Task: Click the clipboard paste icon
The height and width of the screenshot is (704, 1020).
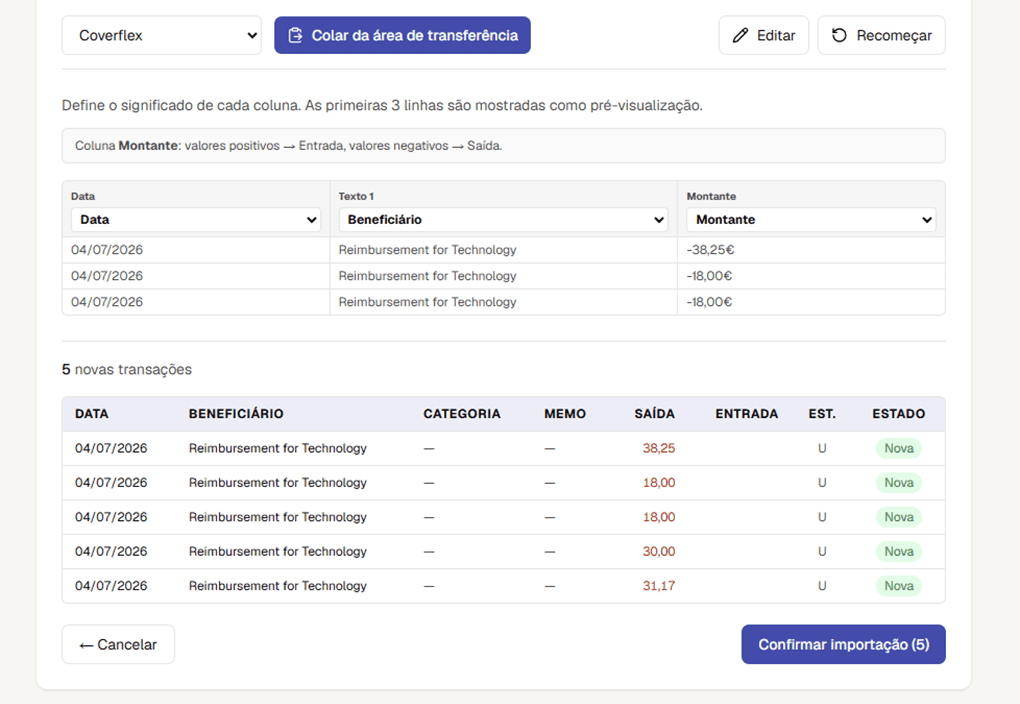Action: (295, 35)
